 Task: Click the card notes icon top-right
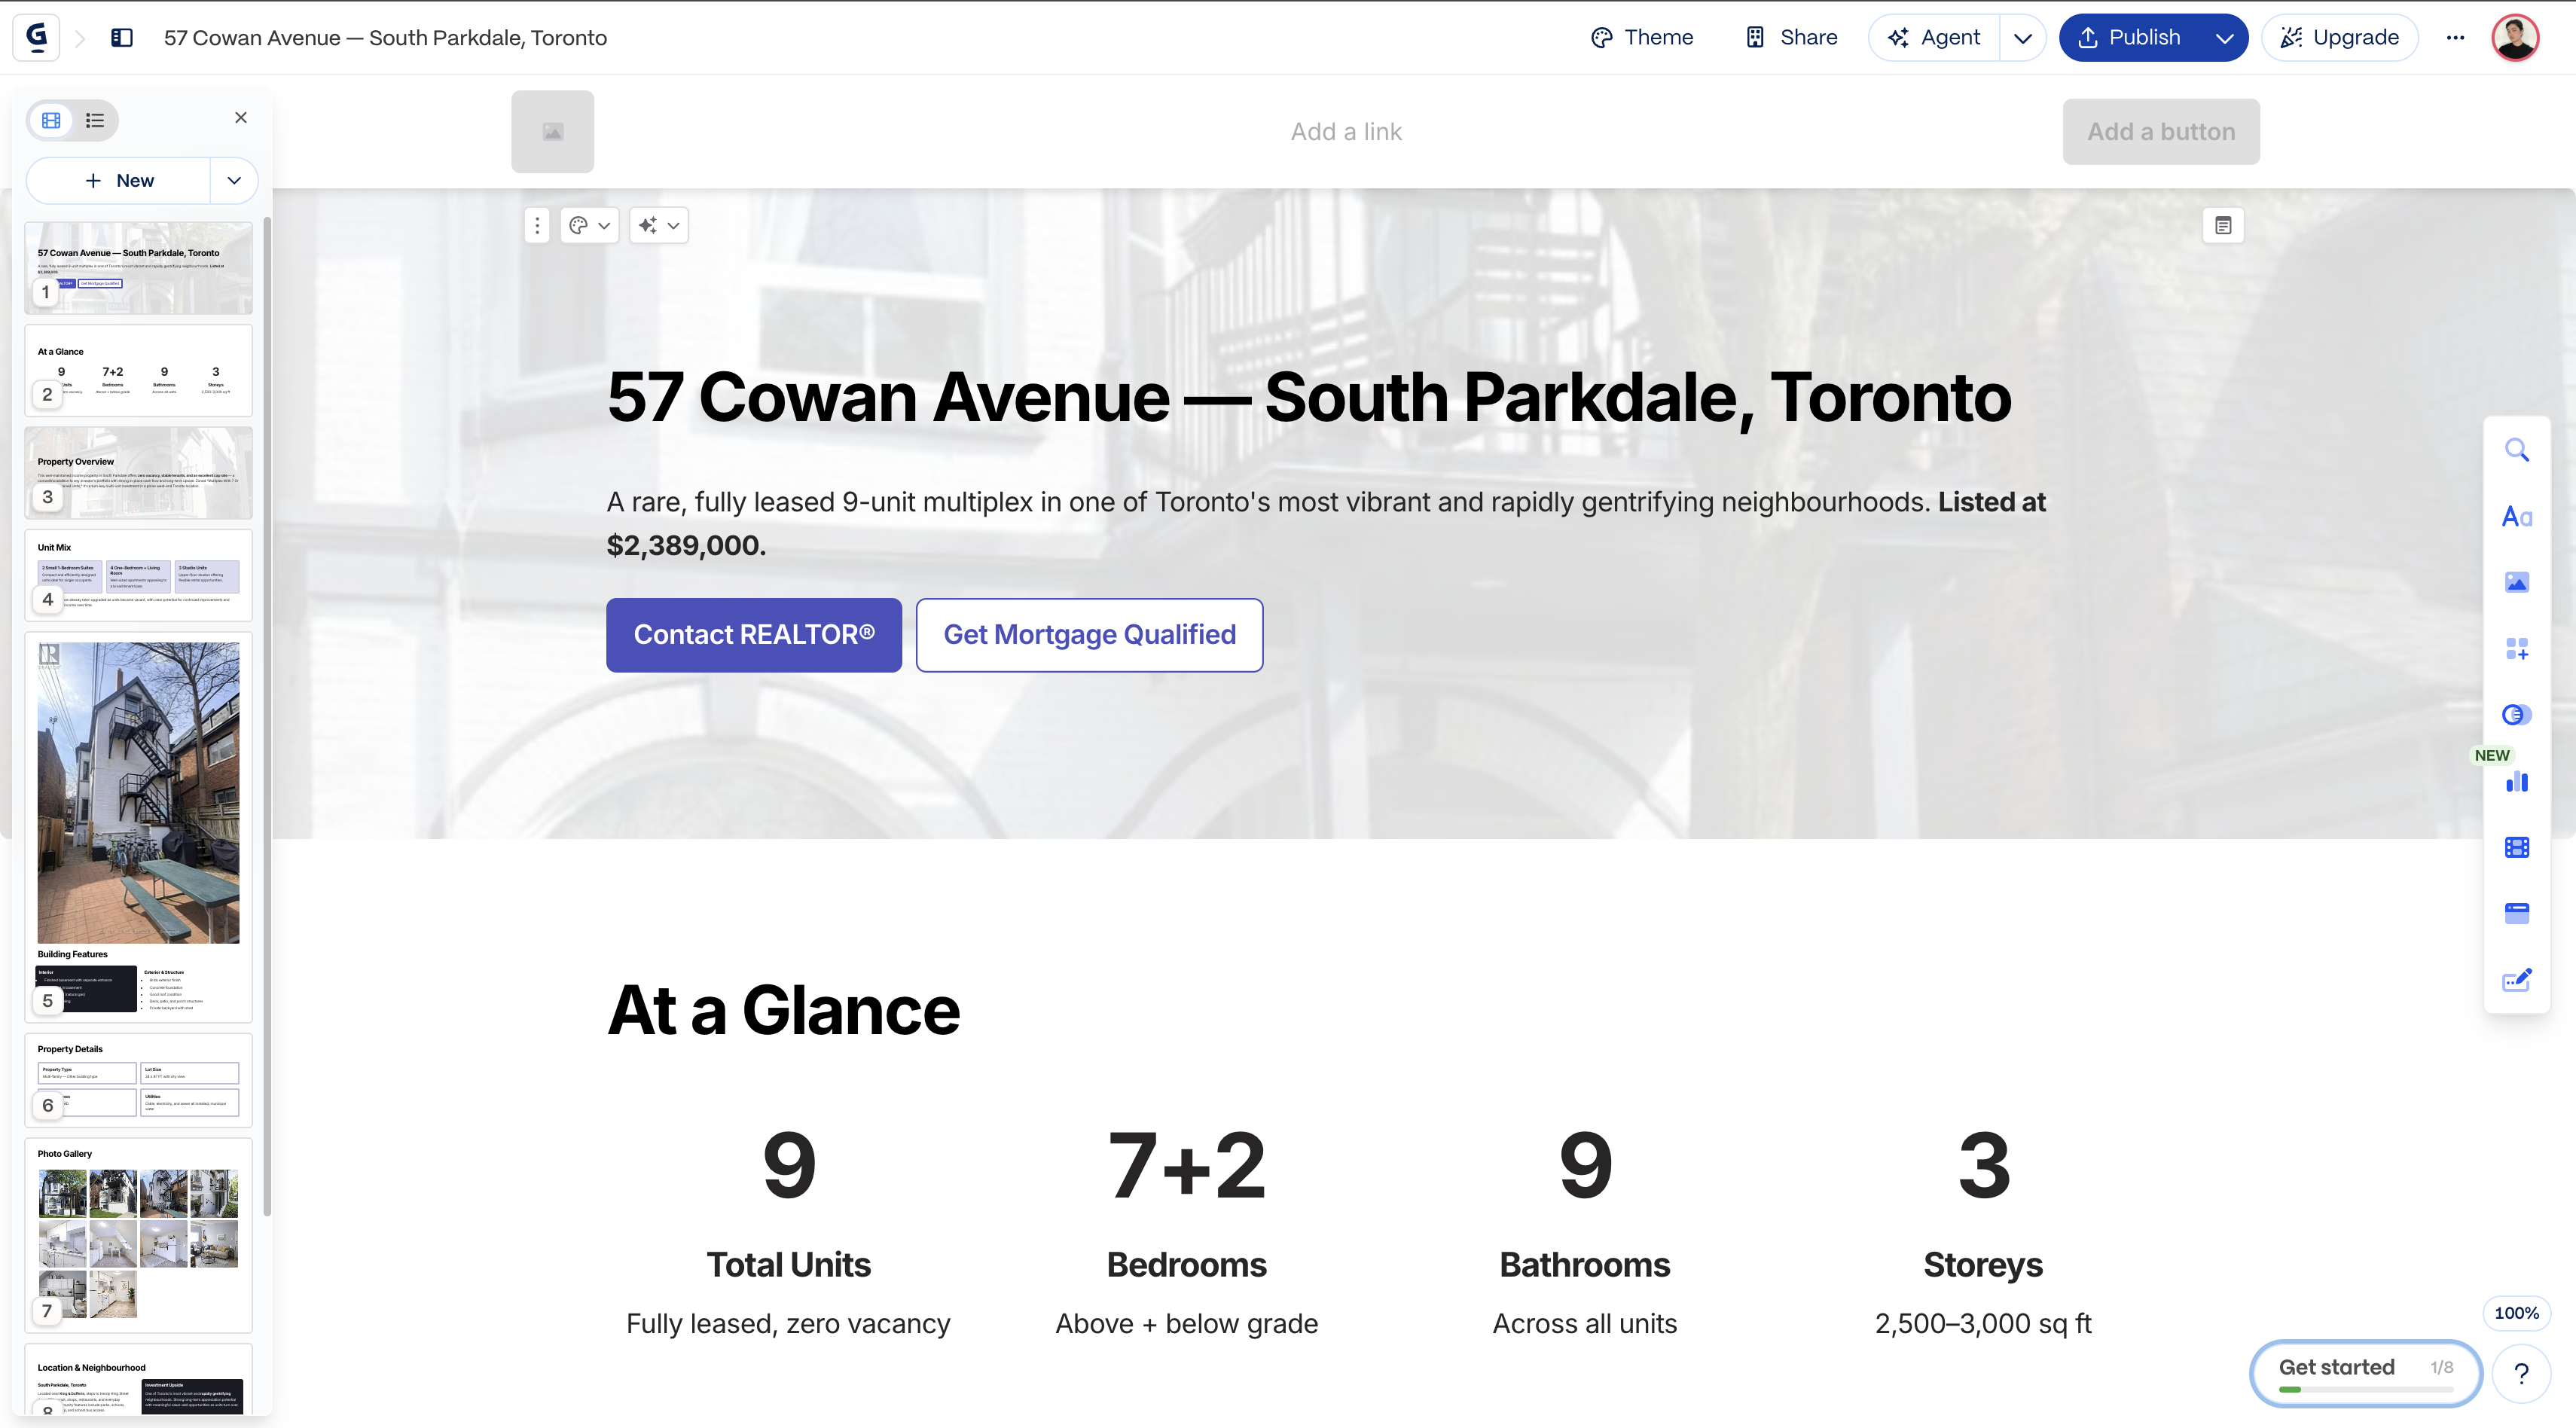click(2222, 226)
